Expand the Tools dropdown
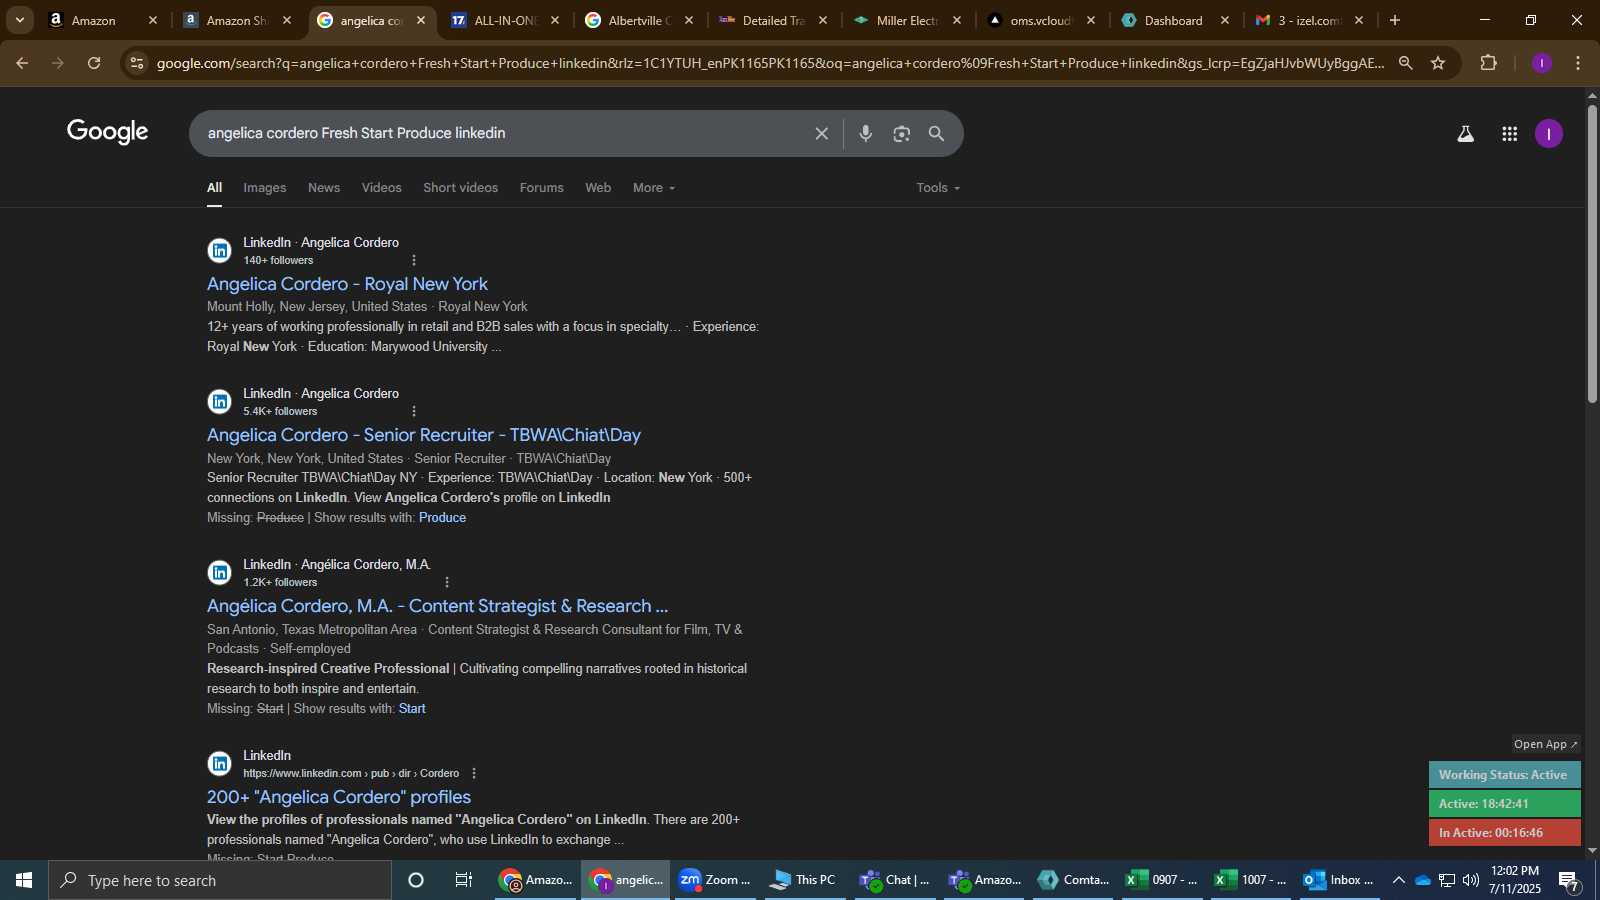The height and width of the screenshot is (900, 1600). tap(938, 188)
